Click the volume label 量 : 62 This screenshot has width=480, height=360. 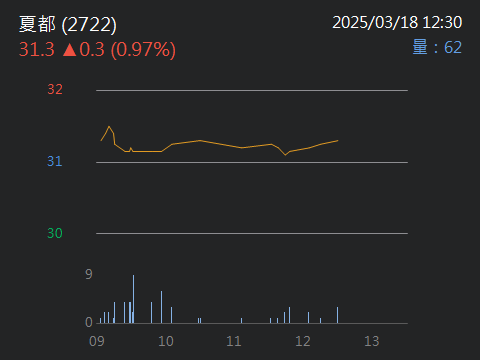pyautogui.click(x=437, y=47)
